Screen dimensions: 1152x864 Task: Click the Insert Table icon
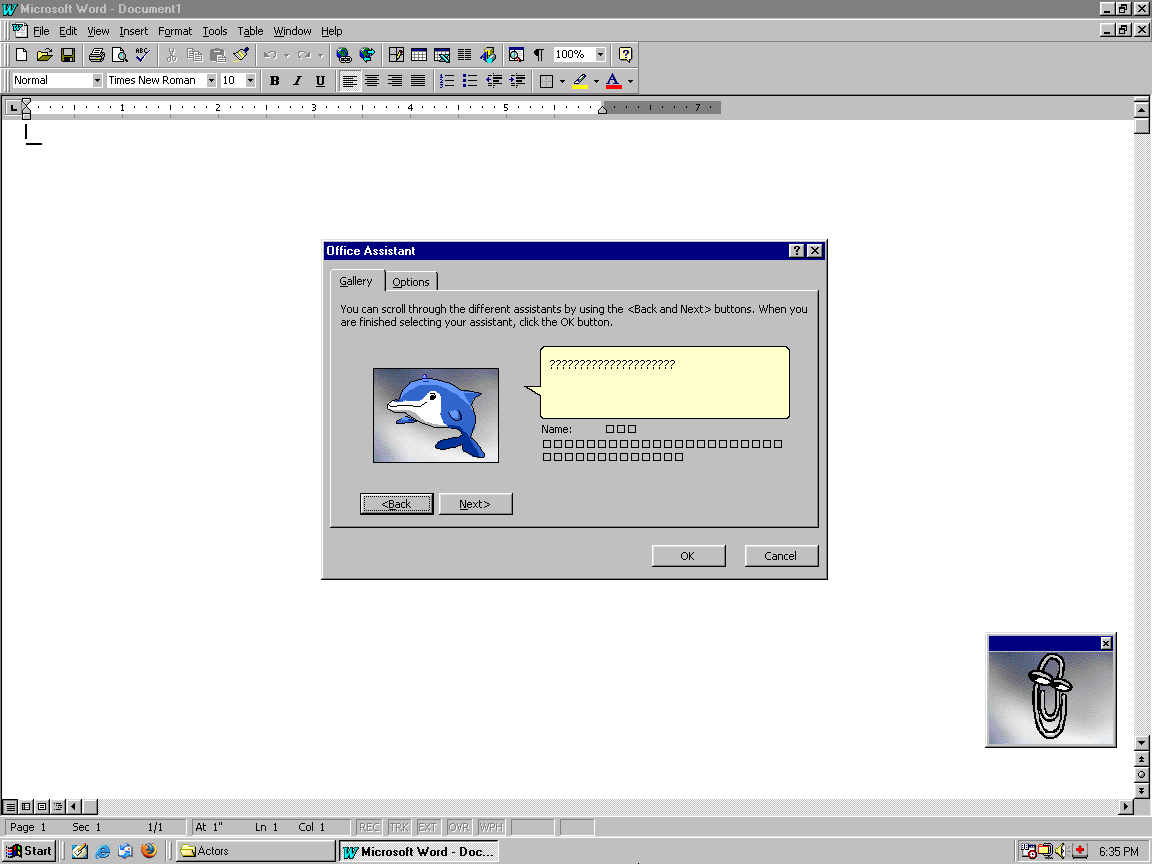[419, 55]
